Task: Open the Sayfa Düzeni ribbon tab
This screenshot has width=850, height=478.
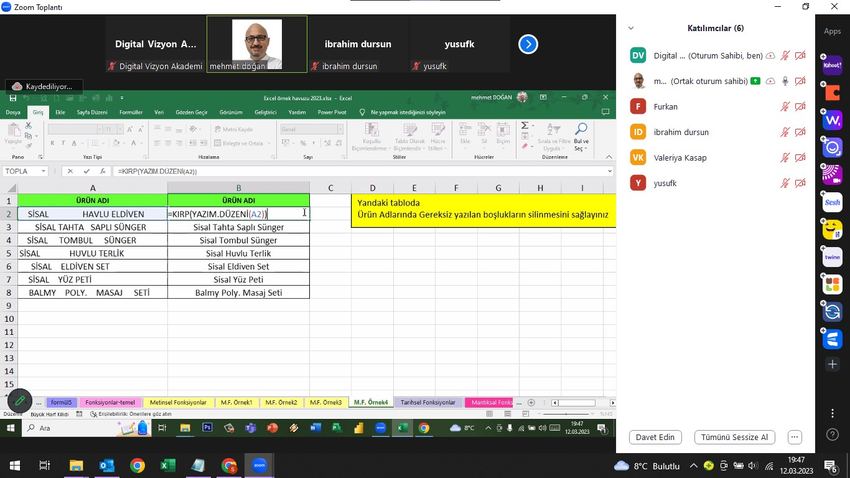Action: point(92,112)
